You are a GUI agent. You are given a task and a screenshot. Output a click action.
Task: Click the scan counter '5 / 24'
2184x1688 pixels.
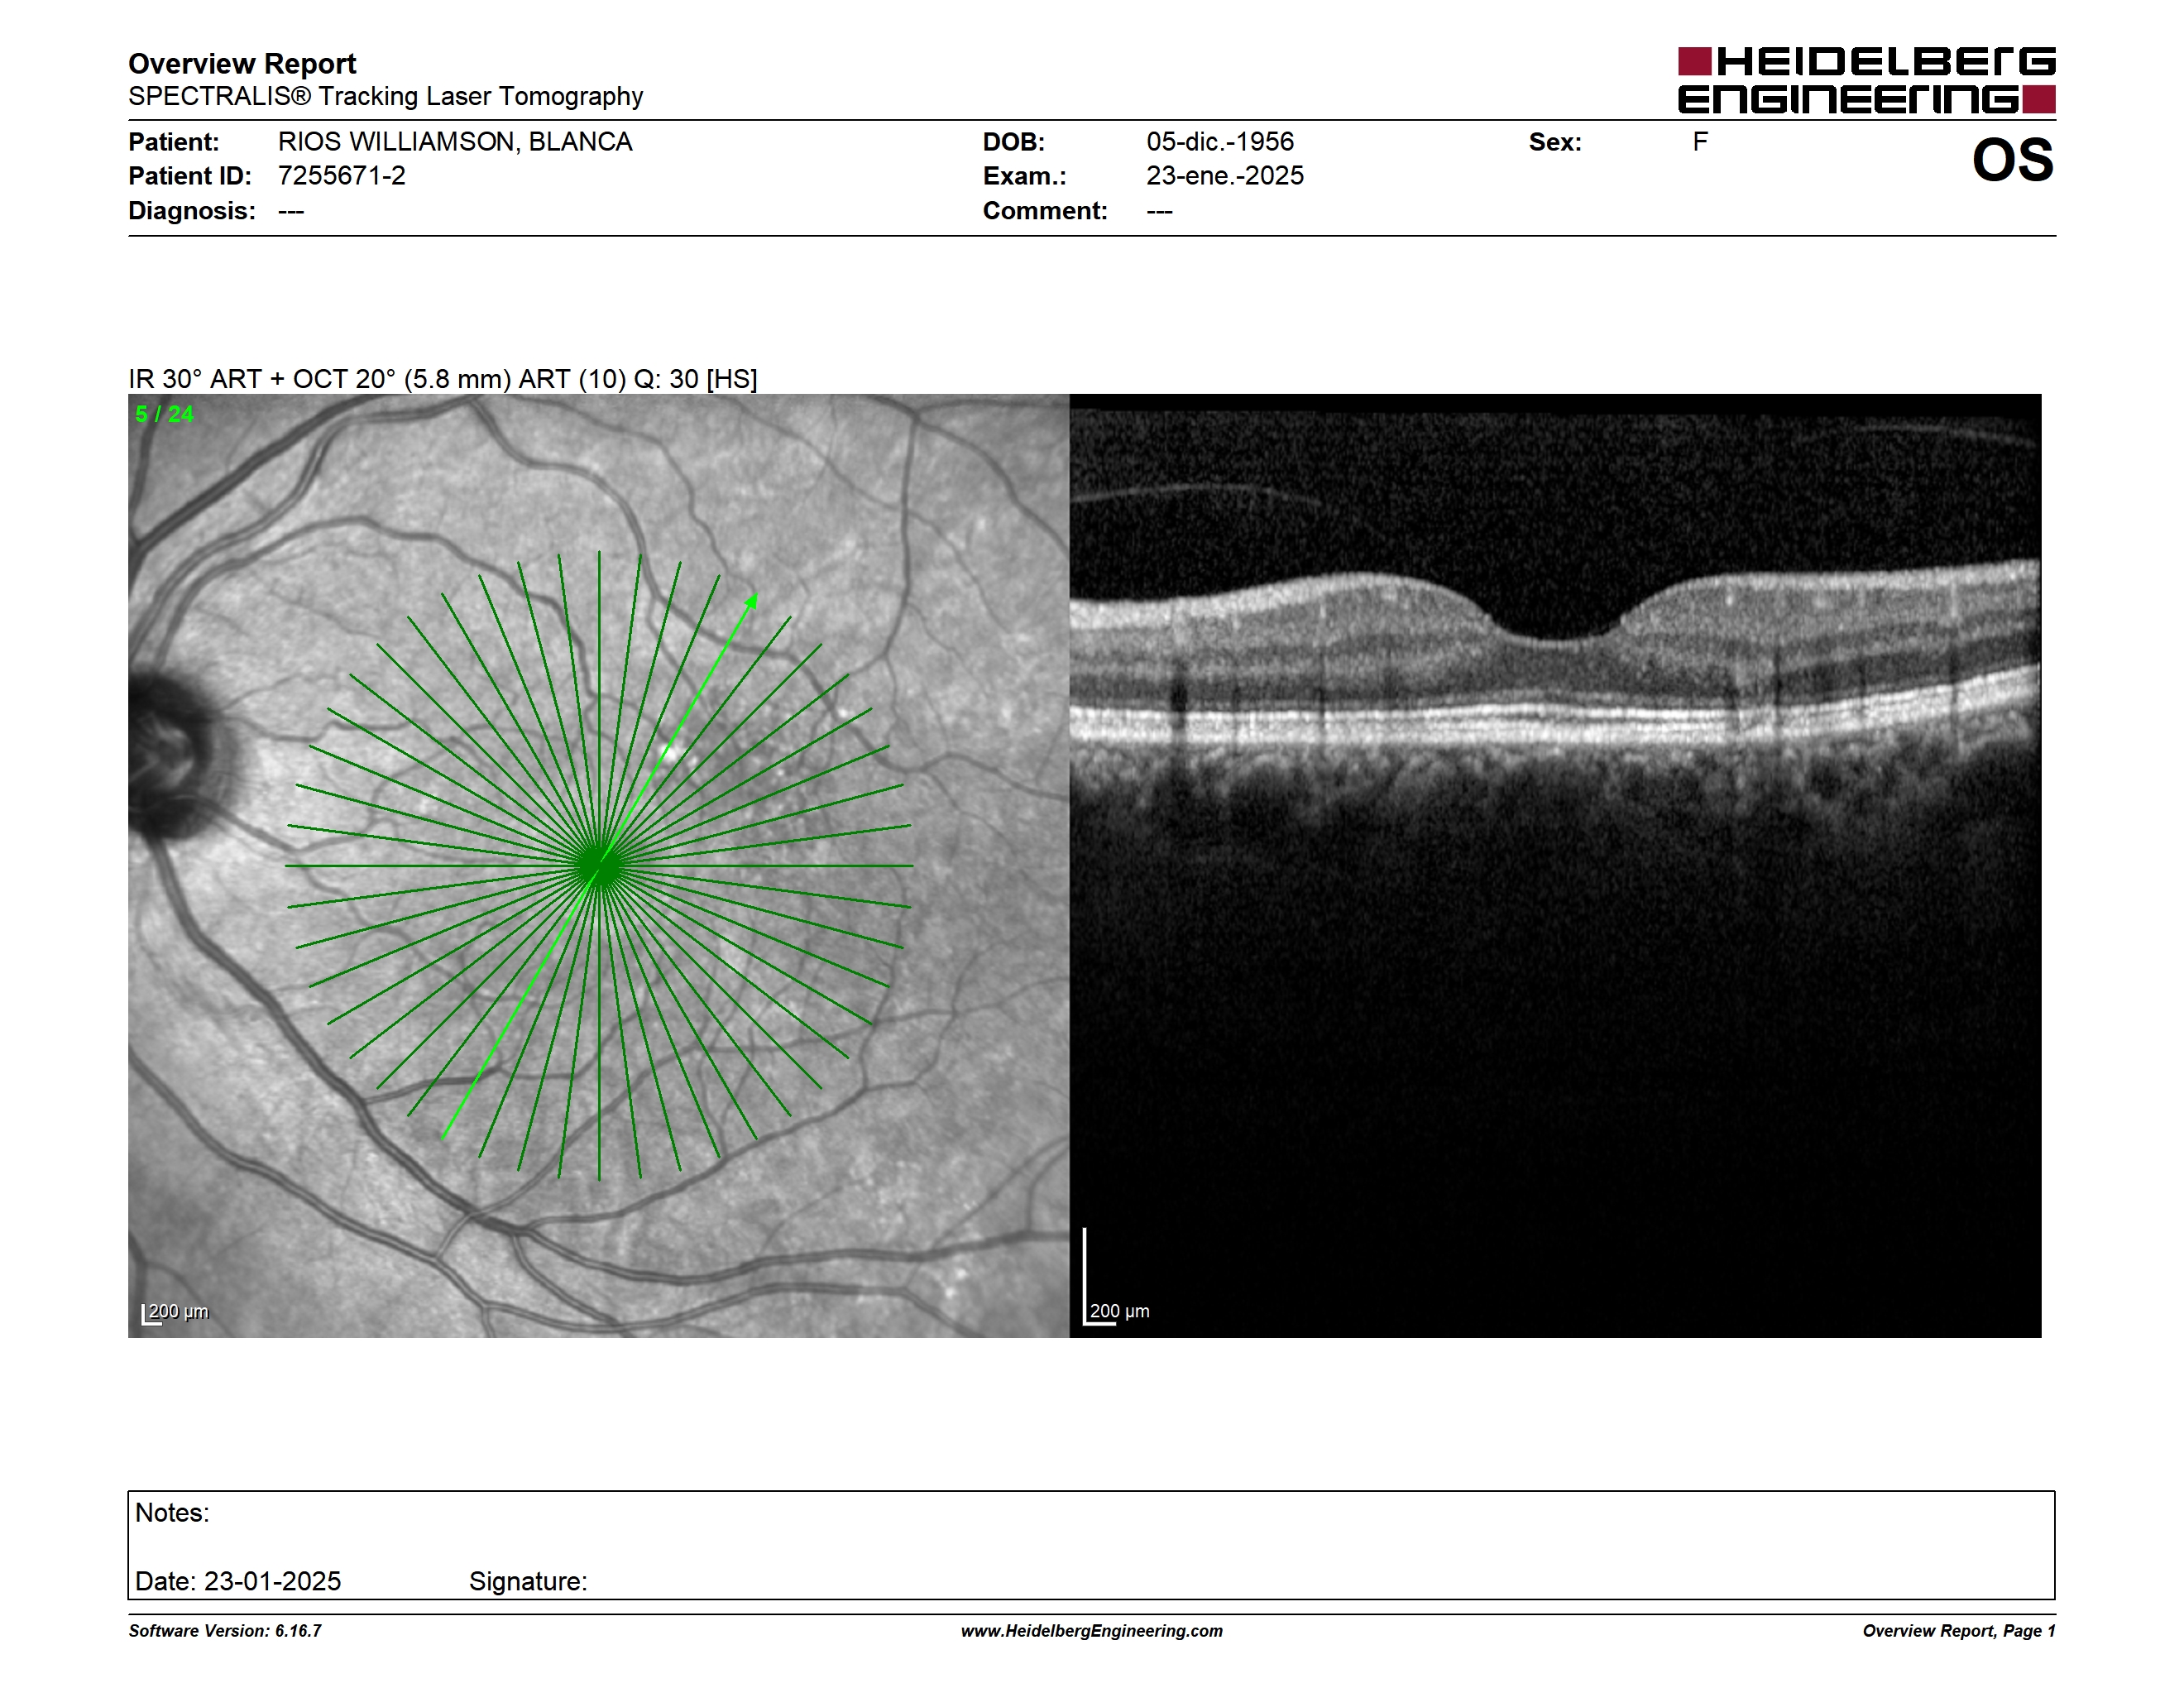165,414
